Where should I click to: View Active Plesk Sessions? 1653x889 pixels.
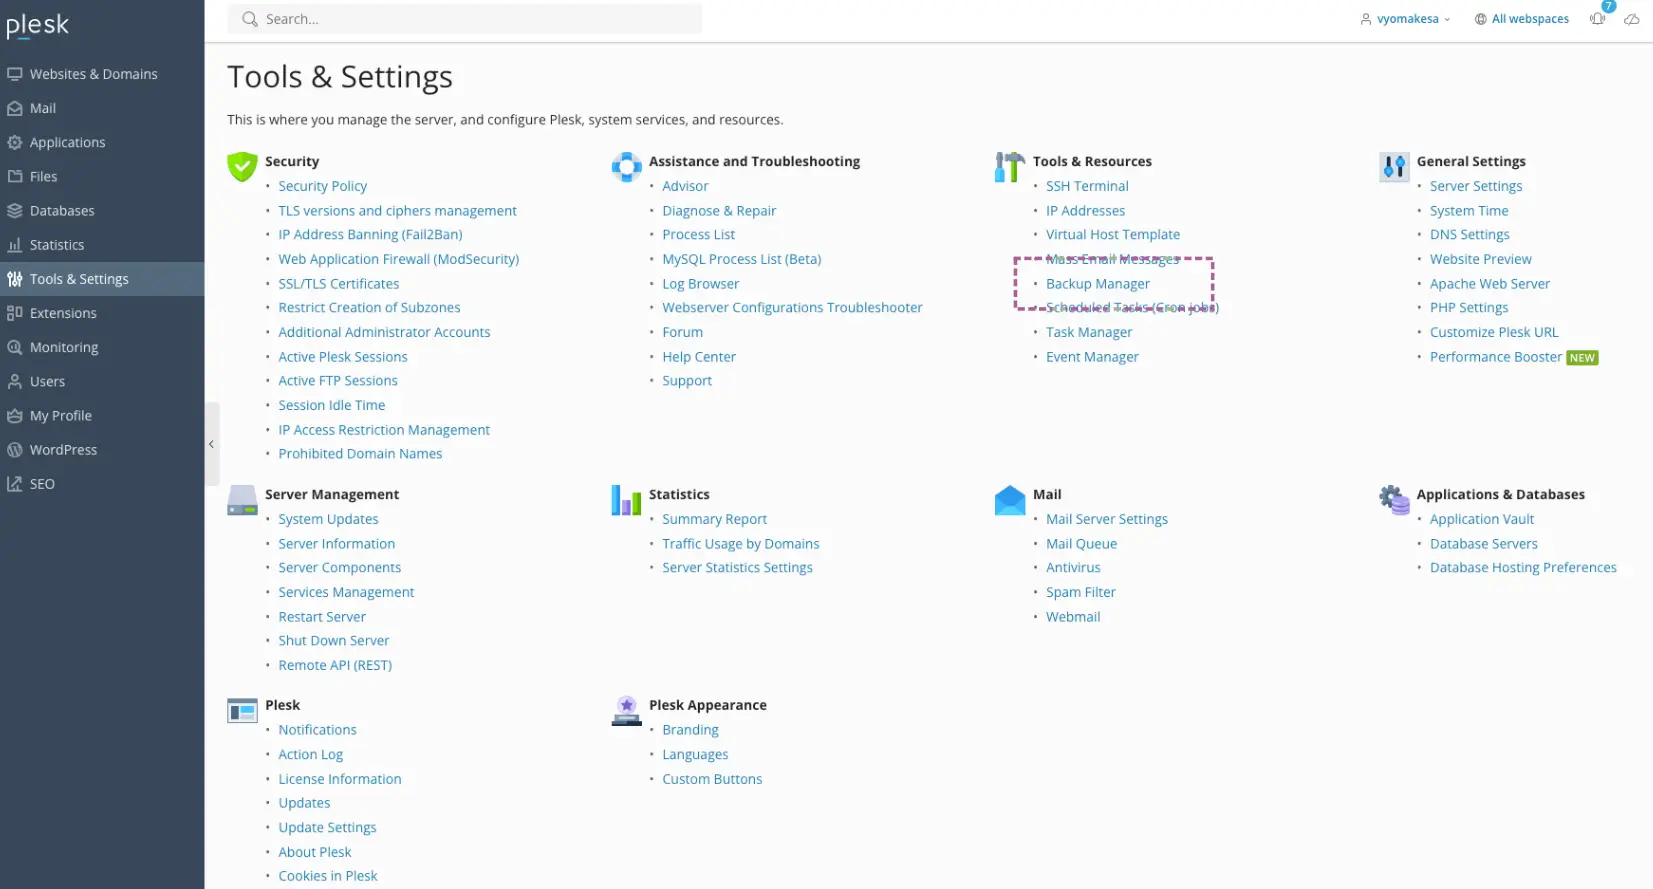pyautogui.click(x=342, y=357)
